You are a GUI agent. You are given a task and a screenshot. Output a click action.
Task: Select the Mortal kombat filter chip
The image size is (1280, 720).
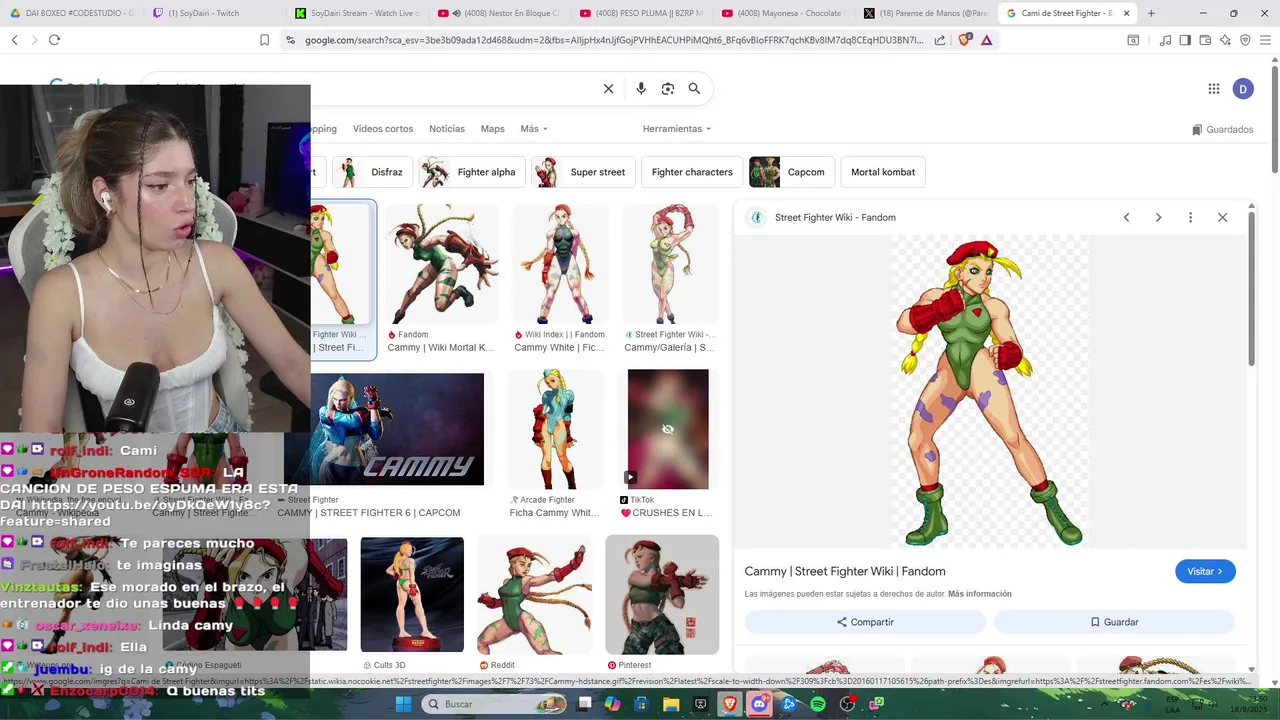point(883,172)
